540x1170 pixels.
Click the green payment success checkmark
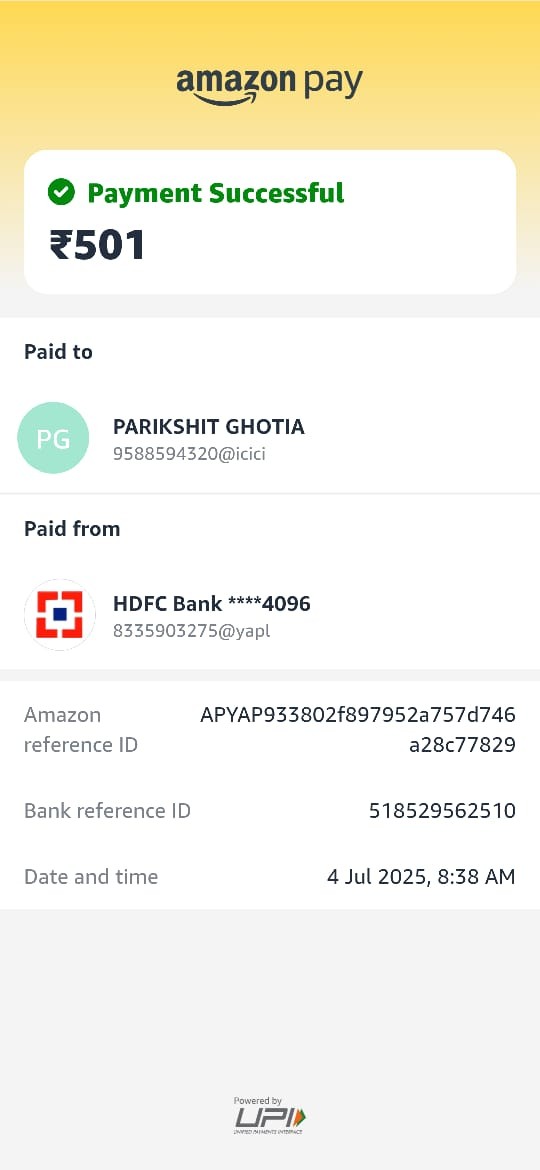61,193
